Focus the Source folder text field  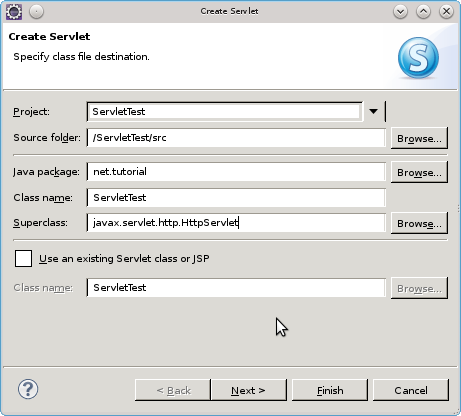coord(236,138)
